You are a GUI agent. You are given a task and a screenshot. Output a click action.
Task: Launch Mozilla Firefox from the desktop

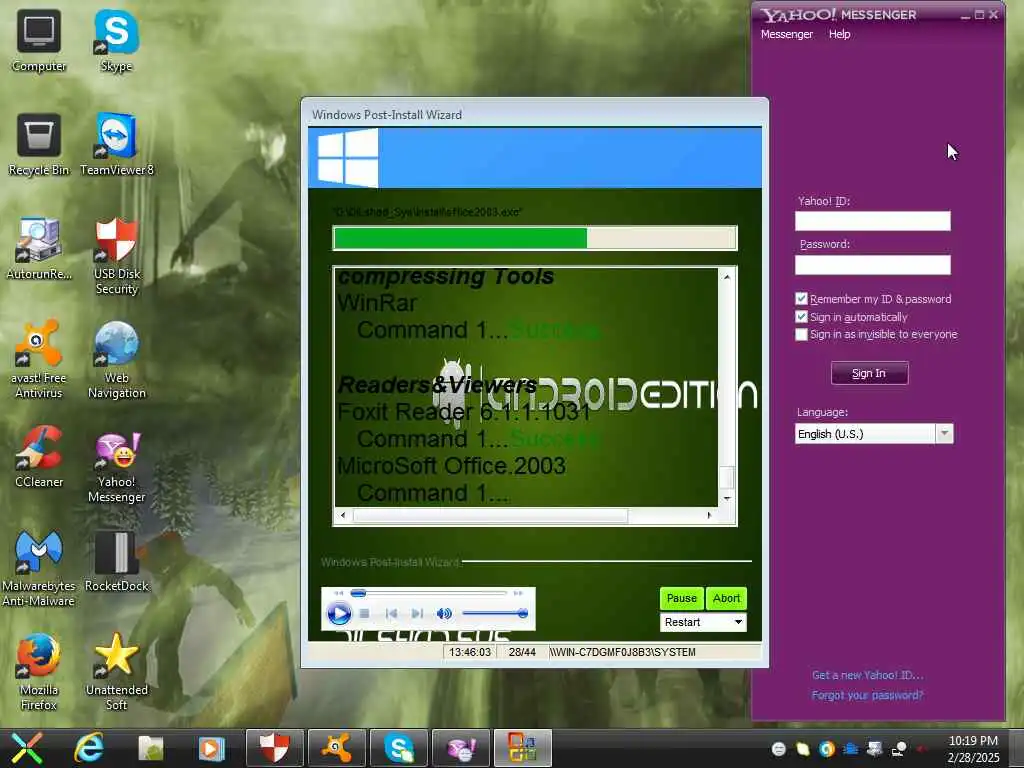pyautogui.click(x=39, y=671)
